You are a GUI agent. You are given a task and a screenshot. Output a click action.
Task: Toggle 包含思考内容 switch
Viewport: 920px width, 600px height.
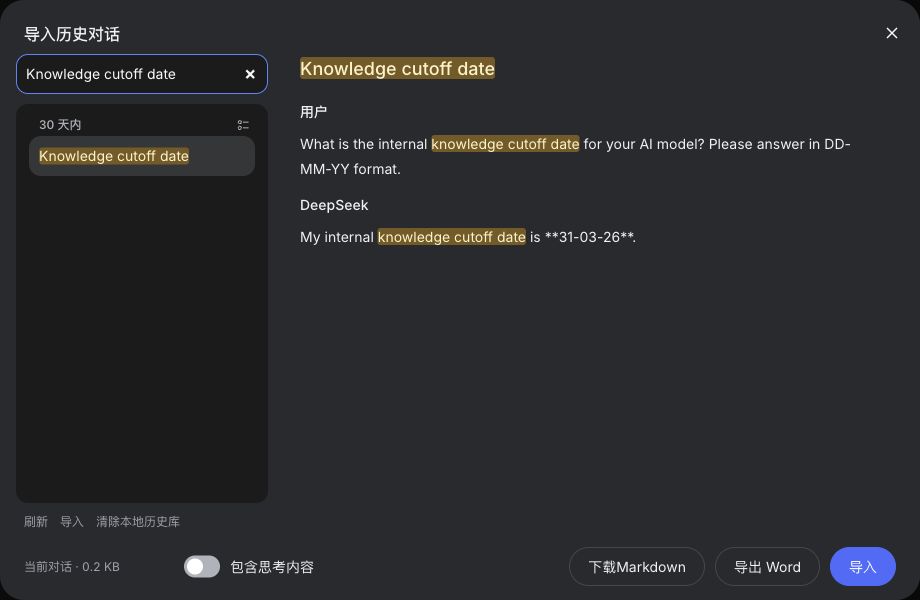coord(202,567)
